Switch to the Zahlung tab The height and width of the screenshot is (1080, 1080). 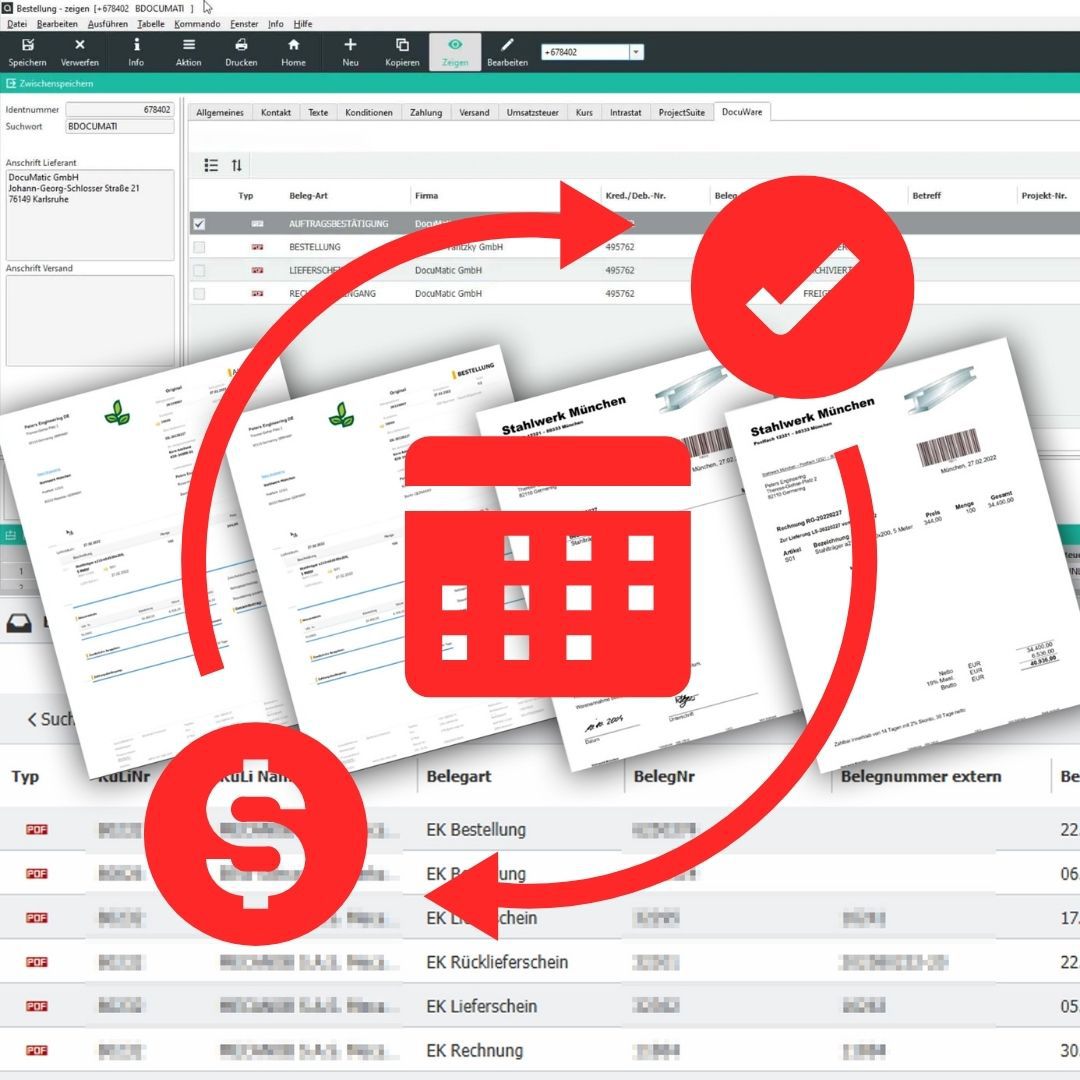[426, 112]
